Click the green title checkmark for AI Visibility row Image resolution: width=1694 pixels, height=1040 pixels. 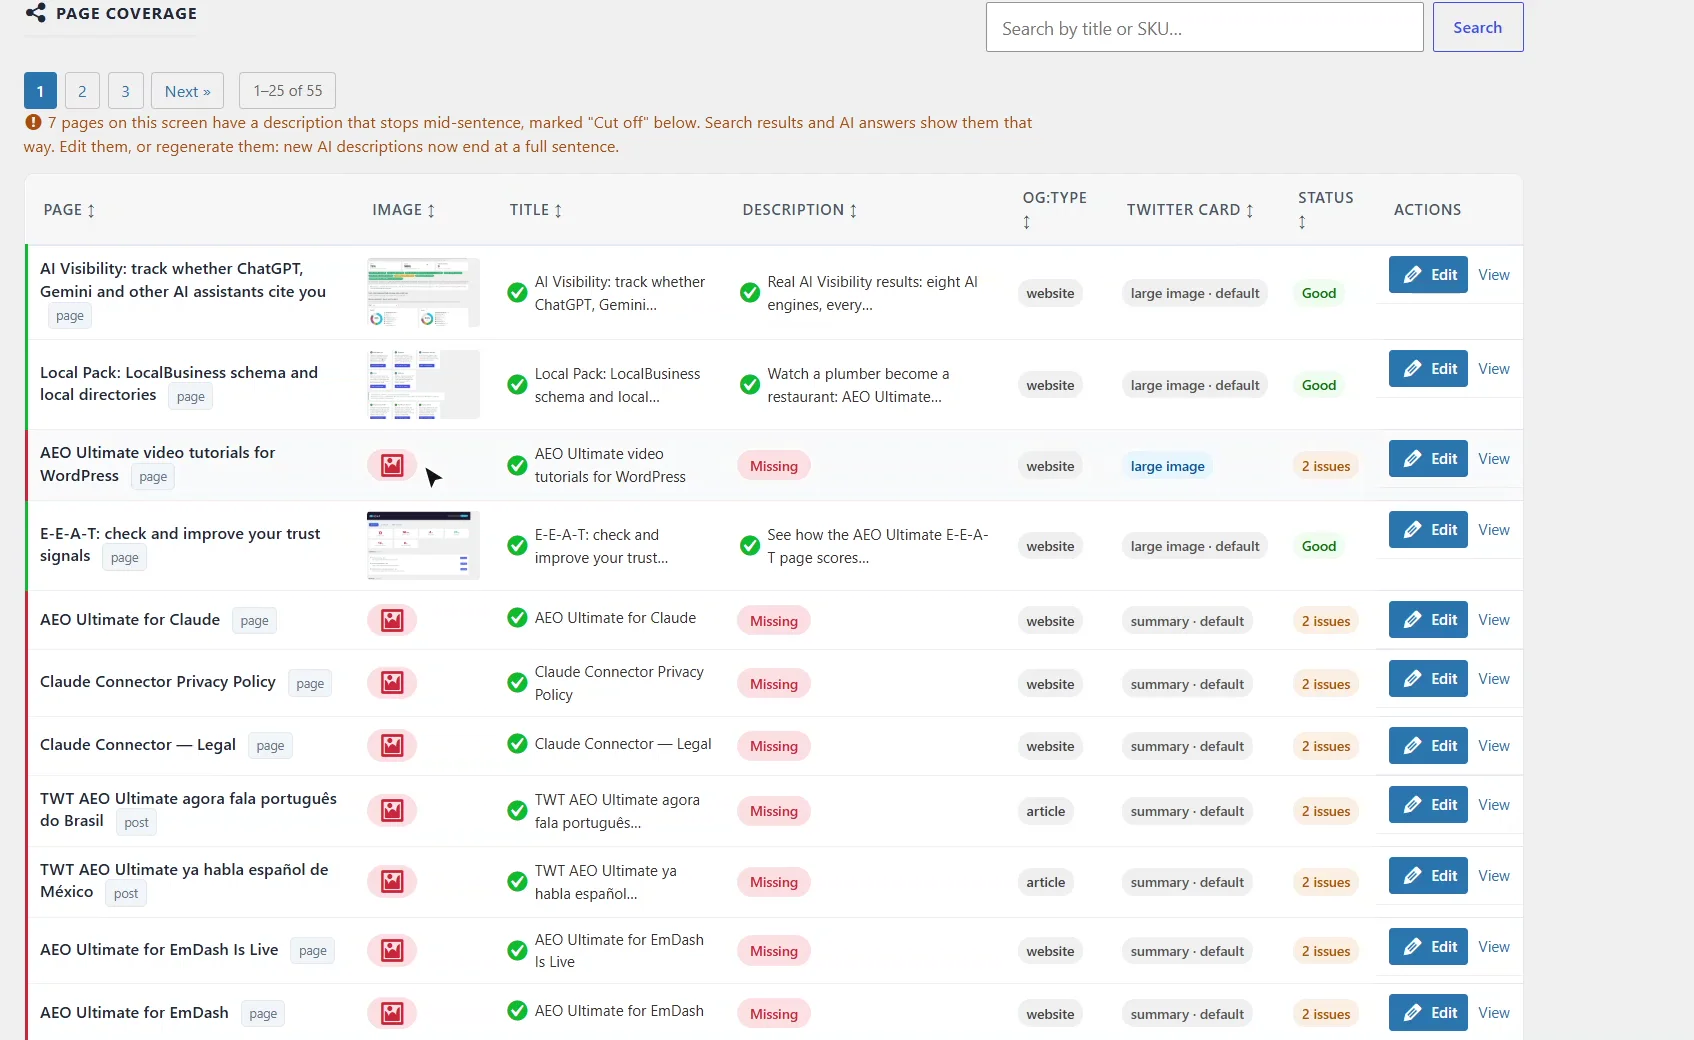pos(517,293)
